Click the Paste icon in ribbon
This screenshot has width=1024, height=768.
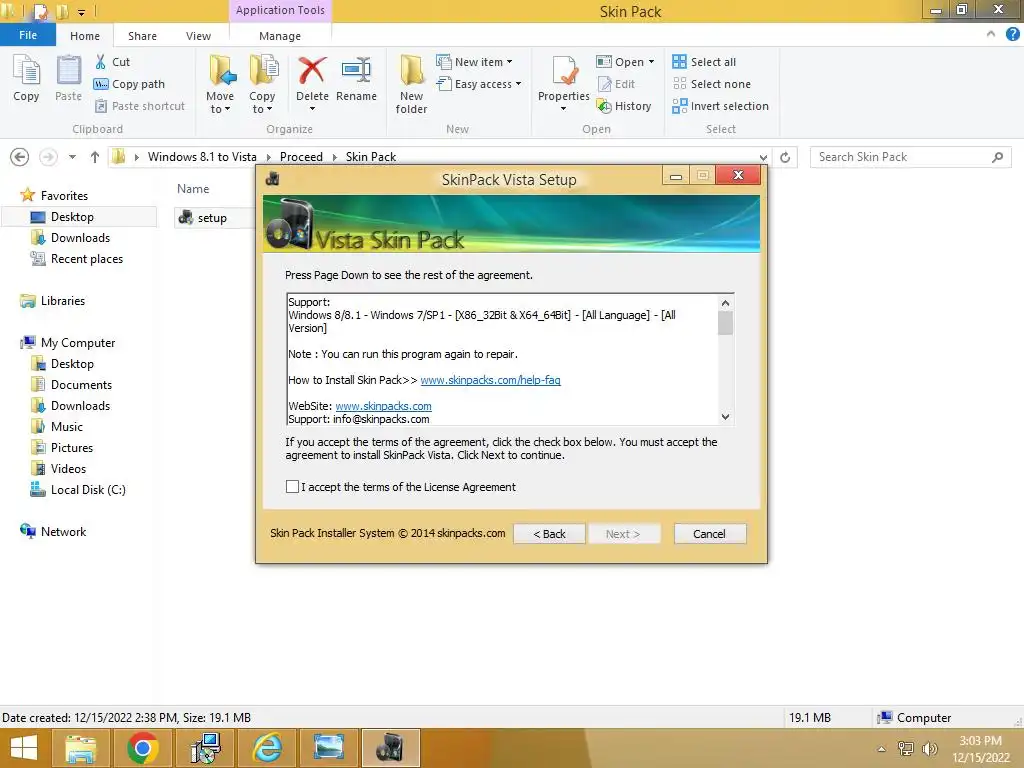[x=68, y=71]
